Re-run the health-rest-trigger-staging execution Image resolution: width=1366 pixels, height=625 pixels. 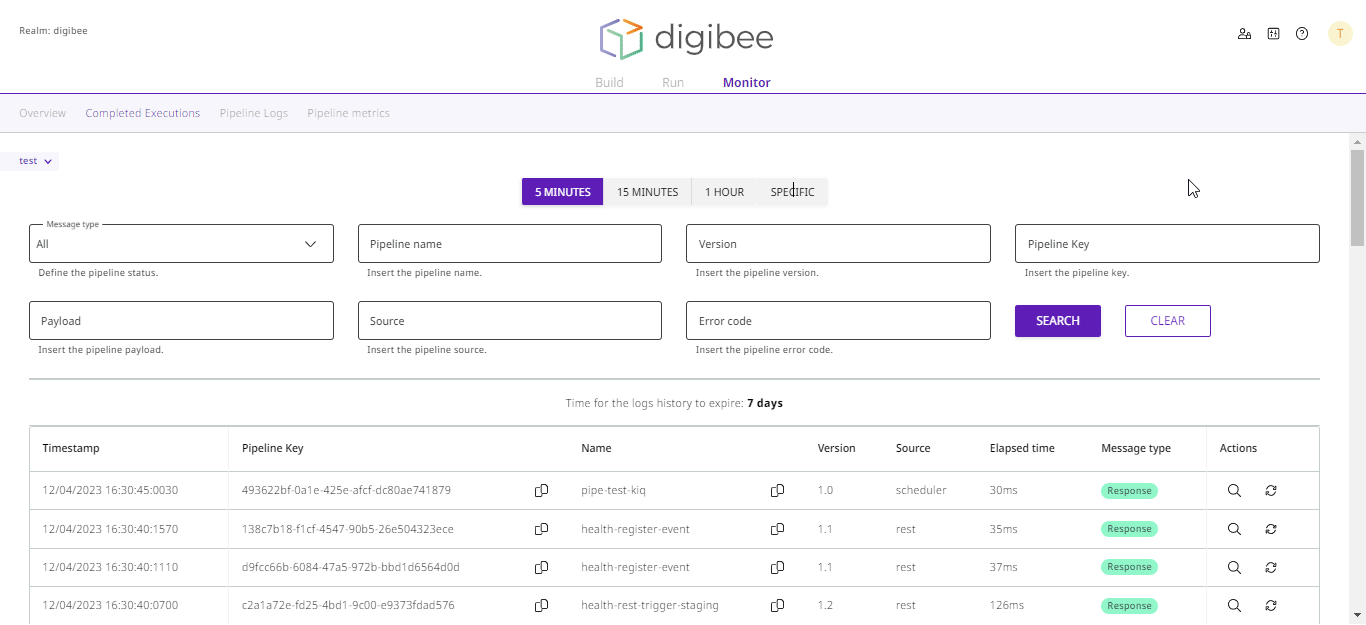(x=1271, y=606)
